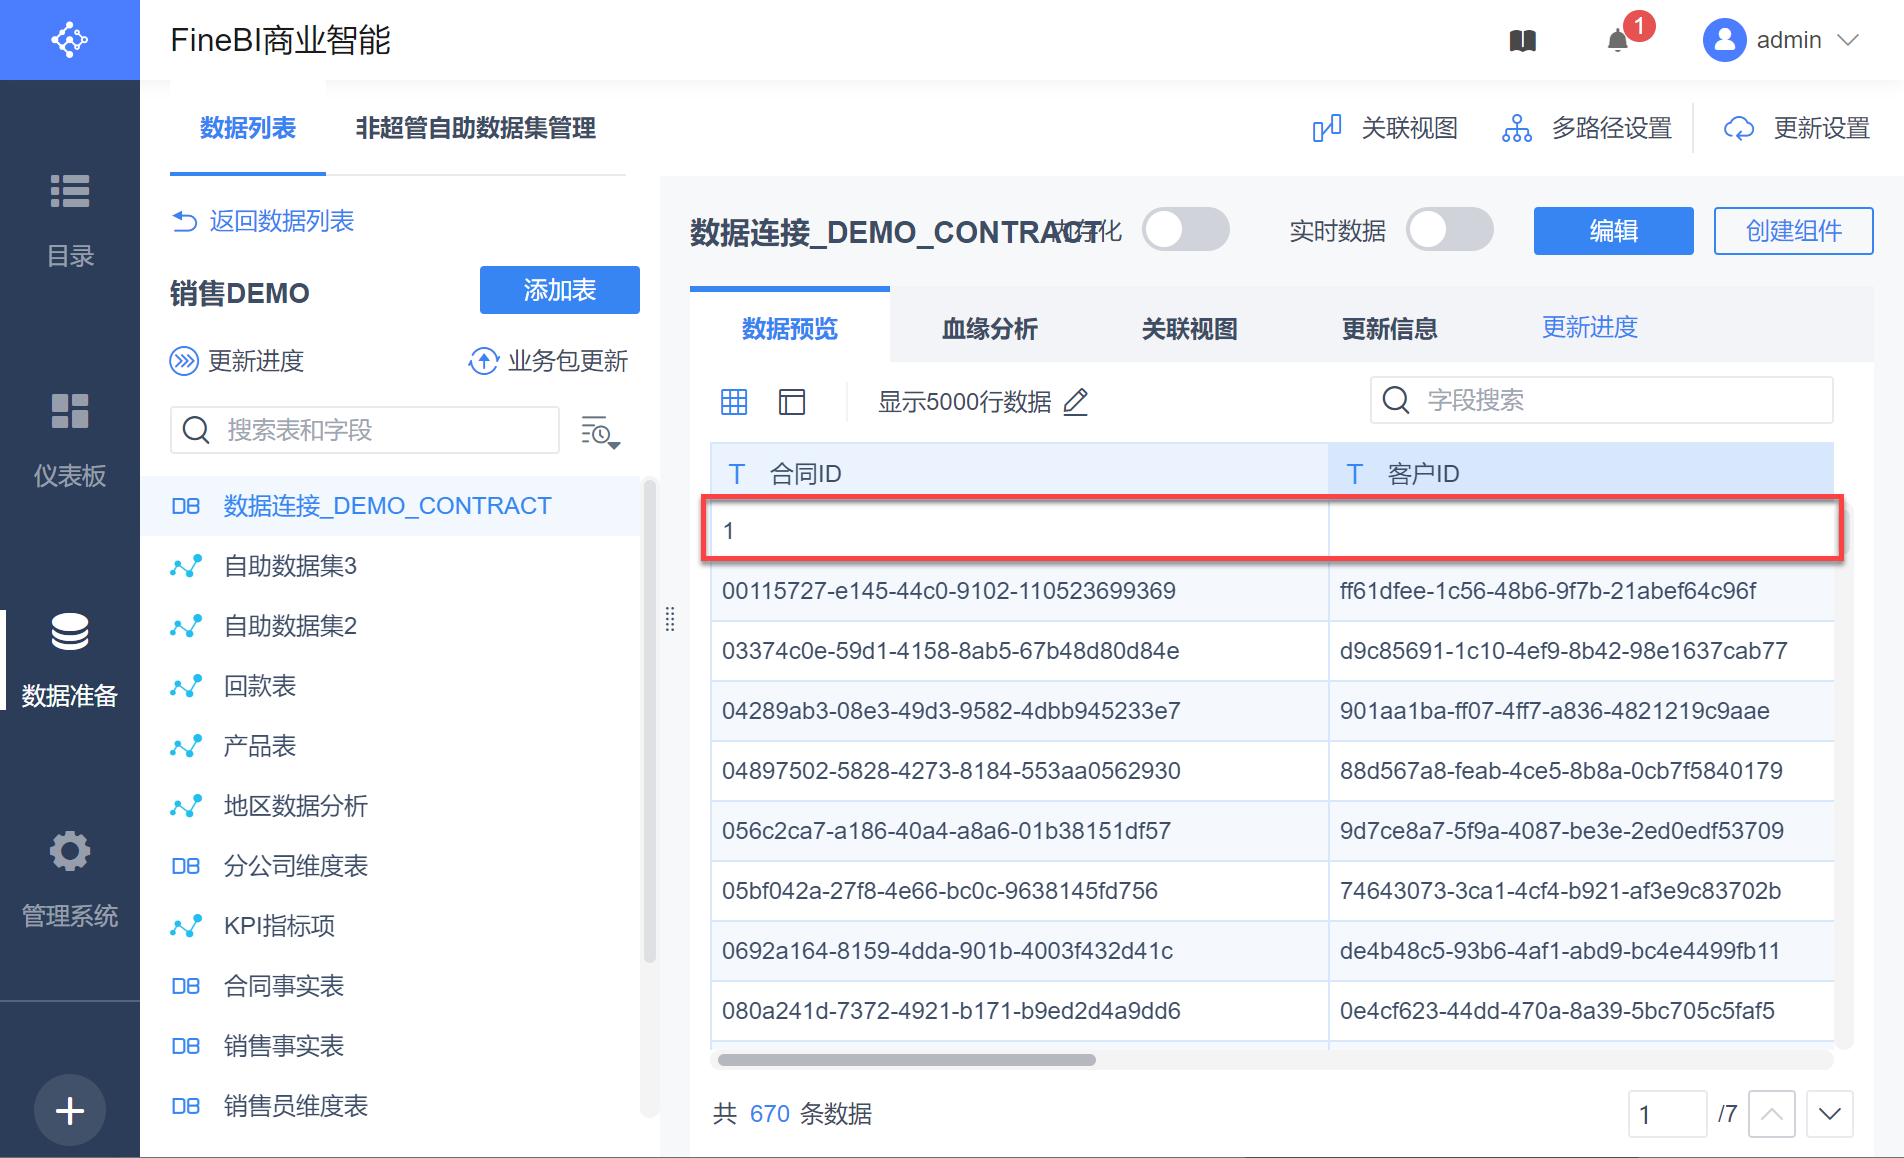Select the 关联视图 tab in table panel
This screenshot has height=1158, width=1904.
tap(1190, 328)
